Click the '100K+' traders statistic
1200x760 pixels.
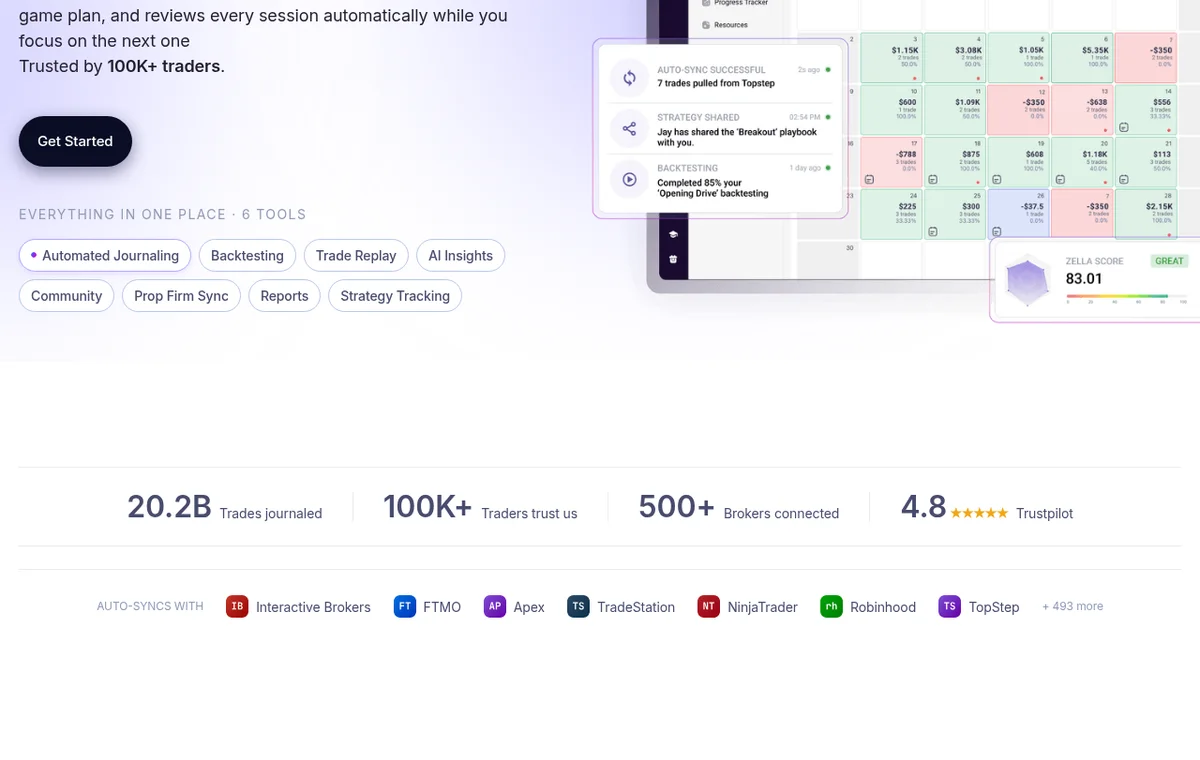click(427, 507)
